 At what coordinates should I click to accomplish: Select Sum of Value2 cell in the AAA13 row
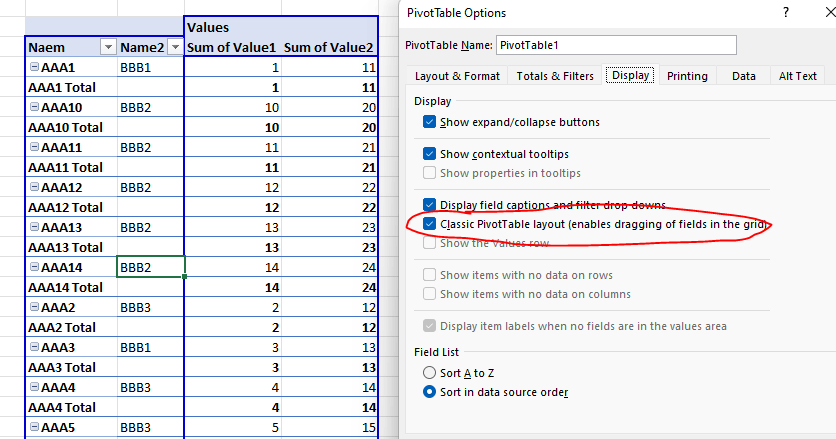329,227
